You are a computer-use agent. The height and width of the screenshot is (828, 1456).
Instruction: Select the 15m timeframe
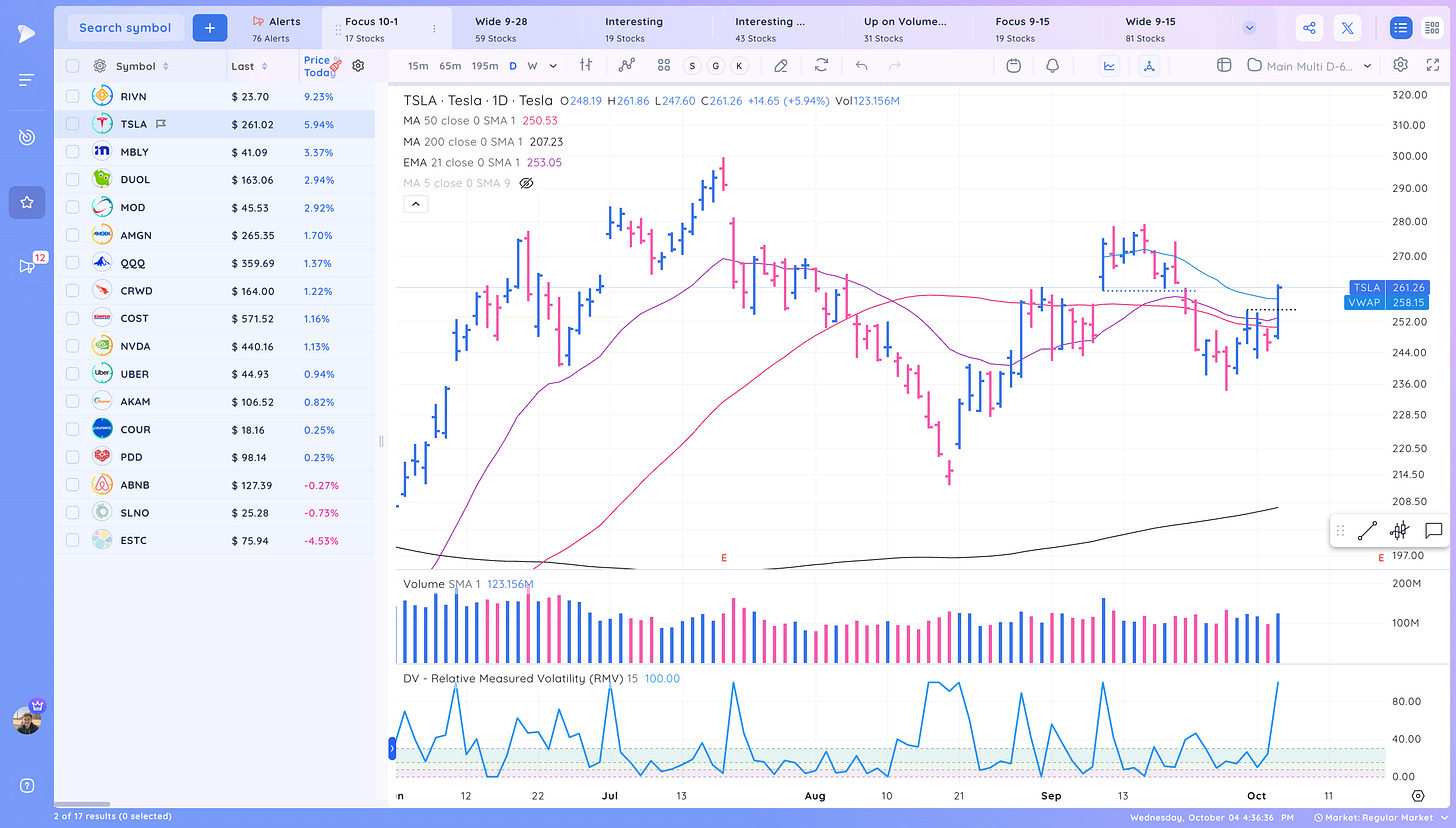point(418,66)
